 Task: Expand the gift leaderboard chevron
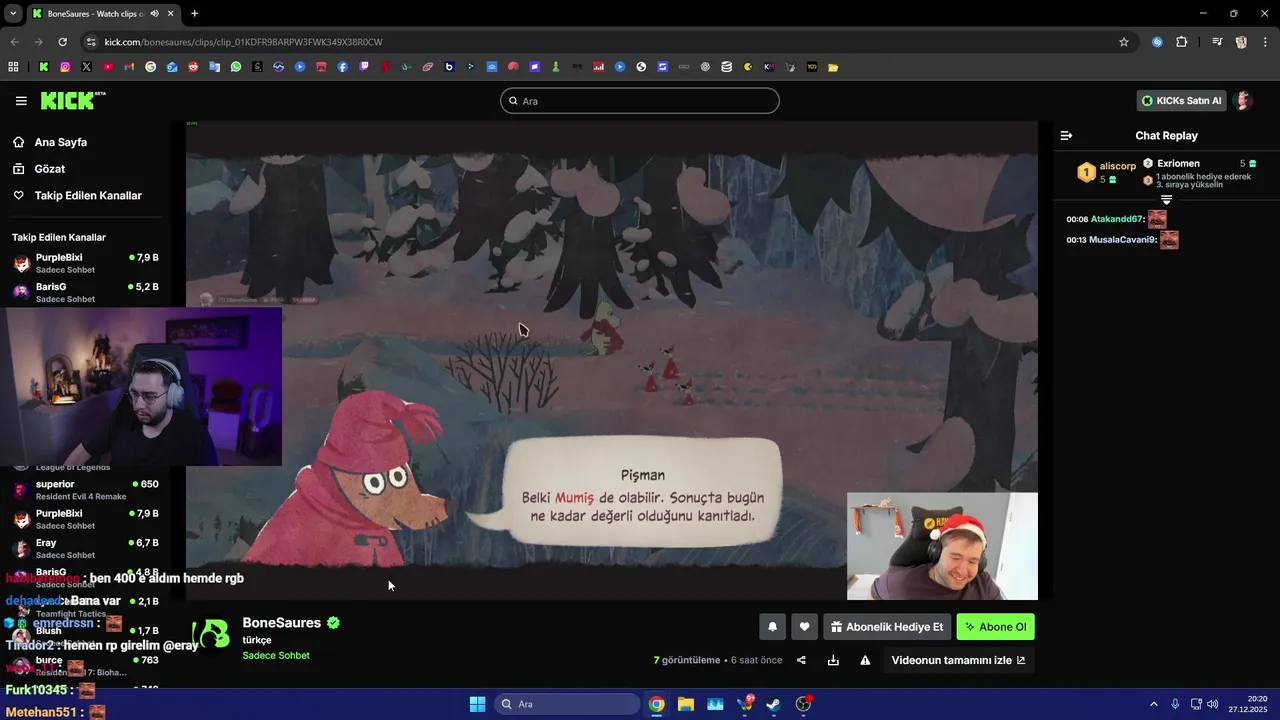[x=1166, y=199]
